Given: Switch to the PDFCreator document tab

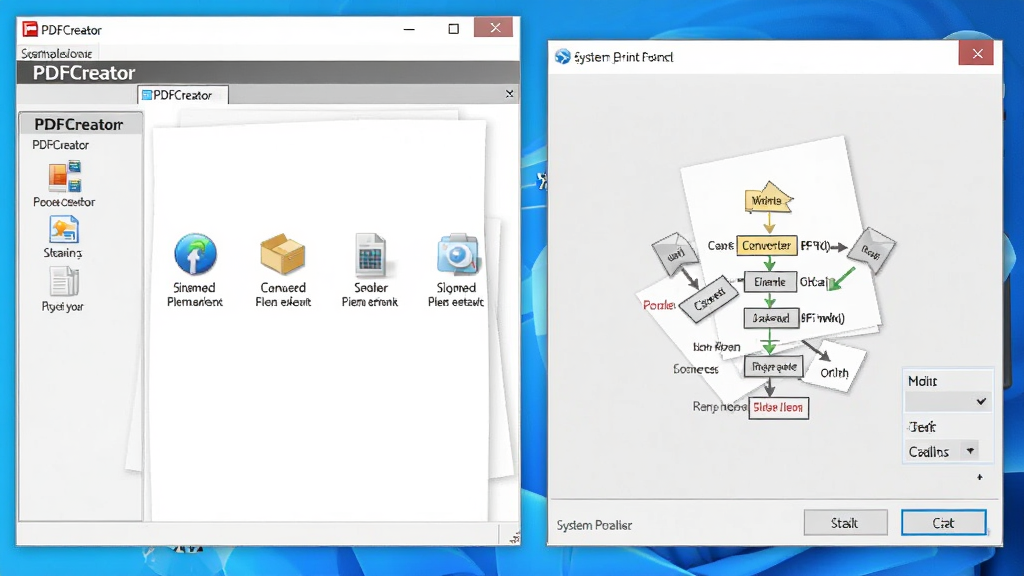Looking at the screenshot, I should [x=183, y=95].
